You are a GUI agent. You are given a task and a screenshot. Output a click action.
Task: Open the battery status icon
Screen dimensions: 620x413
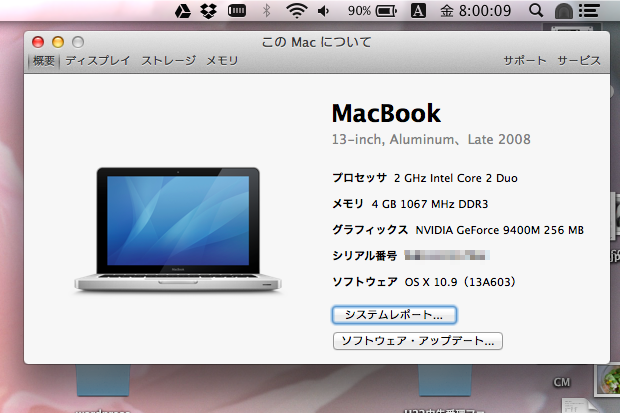pos(386,11)
